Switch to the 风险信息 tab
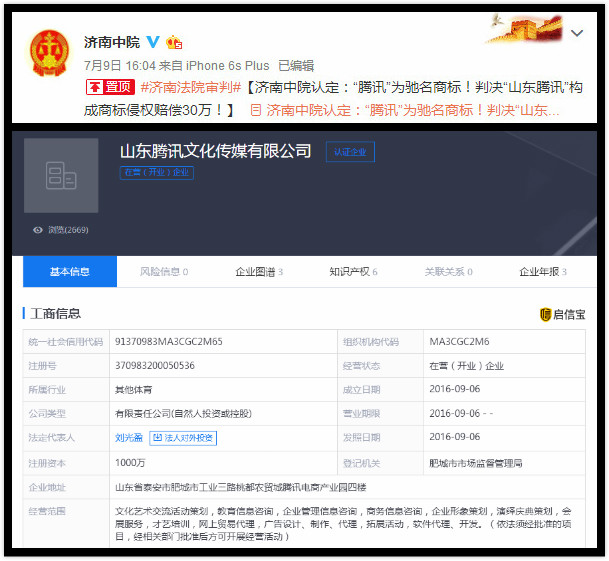The width and height of the screenshot is (609, 561). (x=164, y=272)
